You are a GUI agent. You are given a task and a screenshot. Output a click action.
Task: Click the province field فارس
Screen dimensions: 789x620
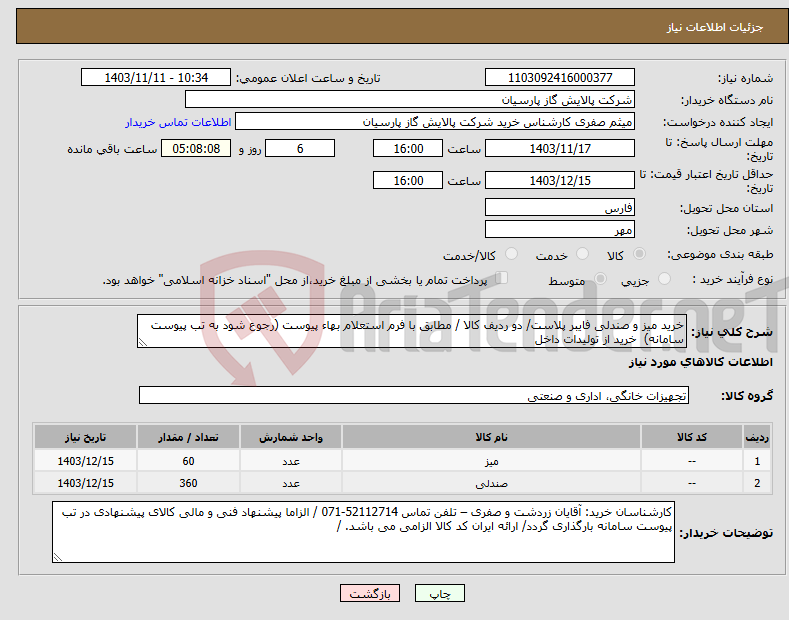(x=560, y=207)
